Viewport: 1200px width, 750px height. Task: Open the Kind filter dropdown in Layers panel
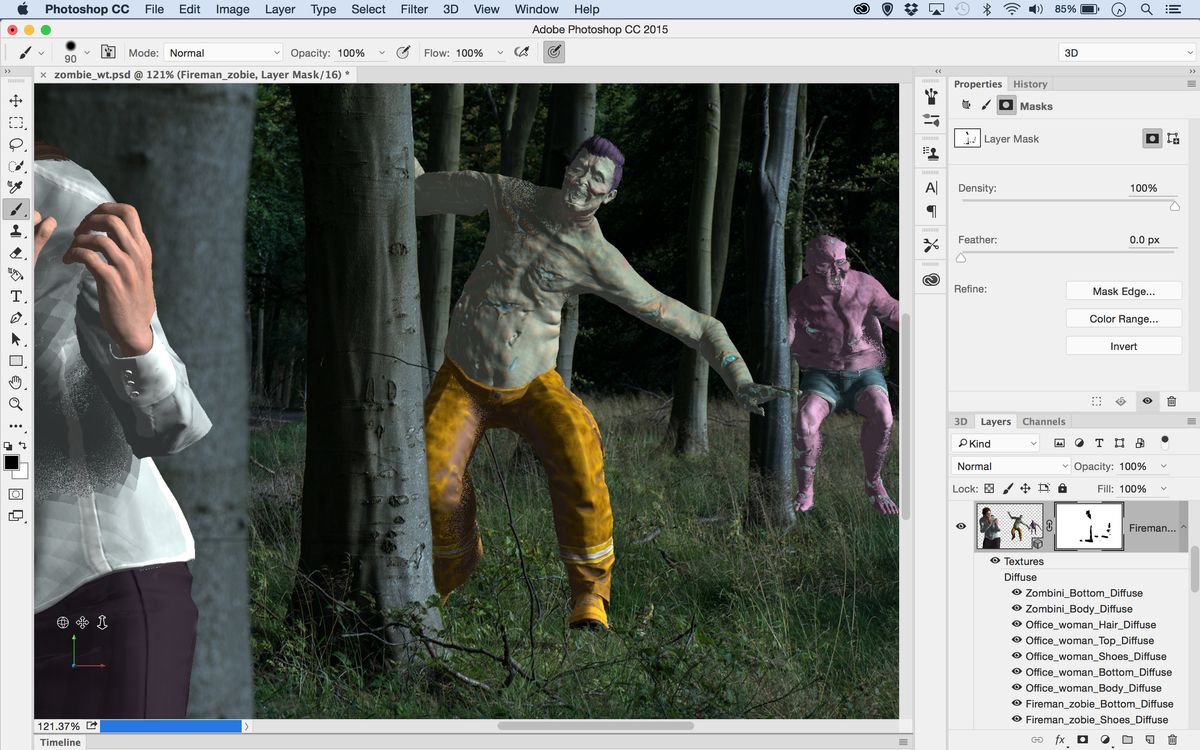click(x=996, y=443)
